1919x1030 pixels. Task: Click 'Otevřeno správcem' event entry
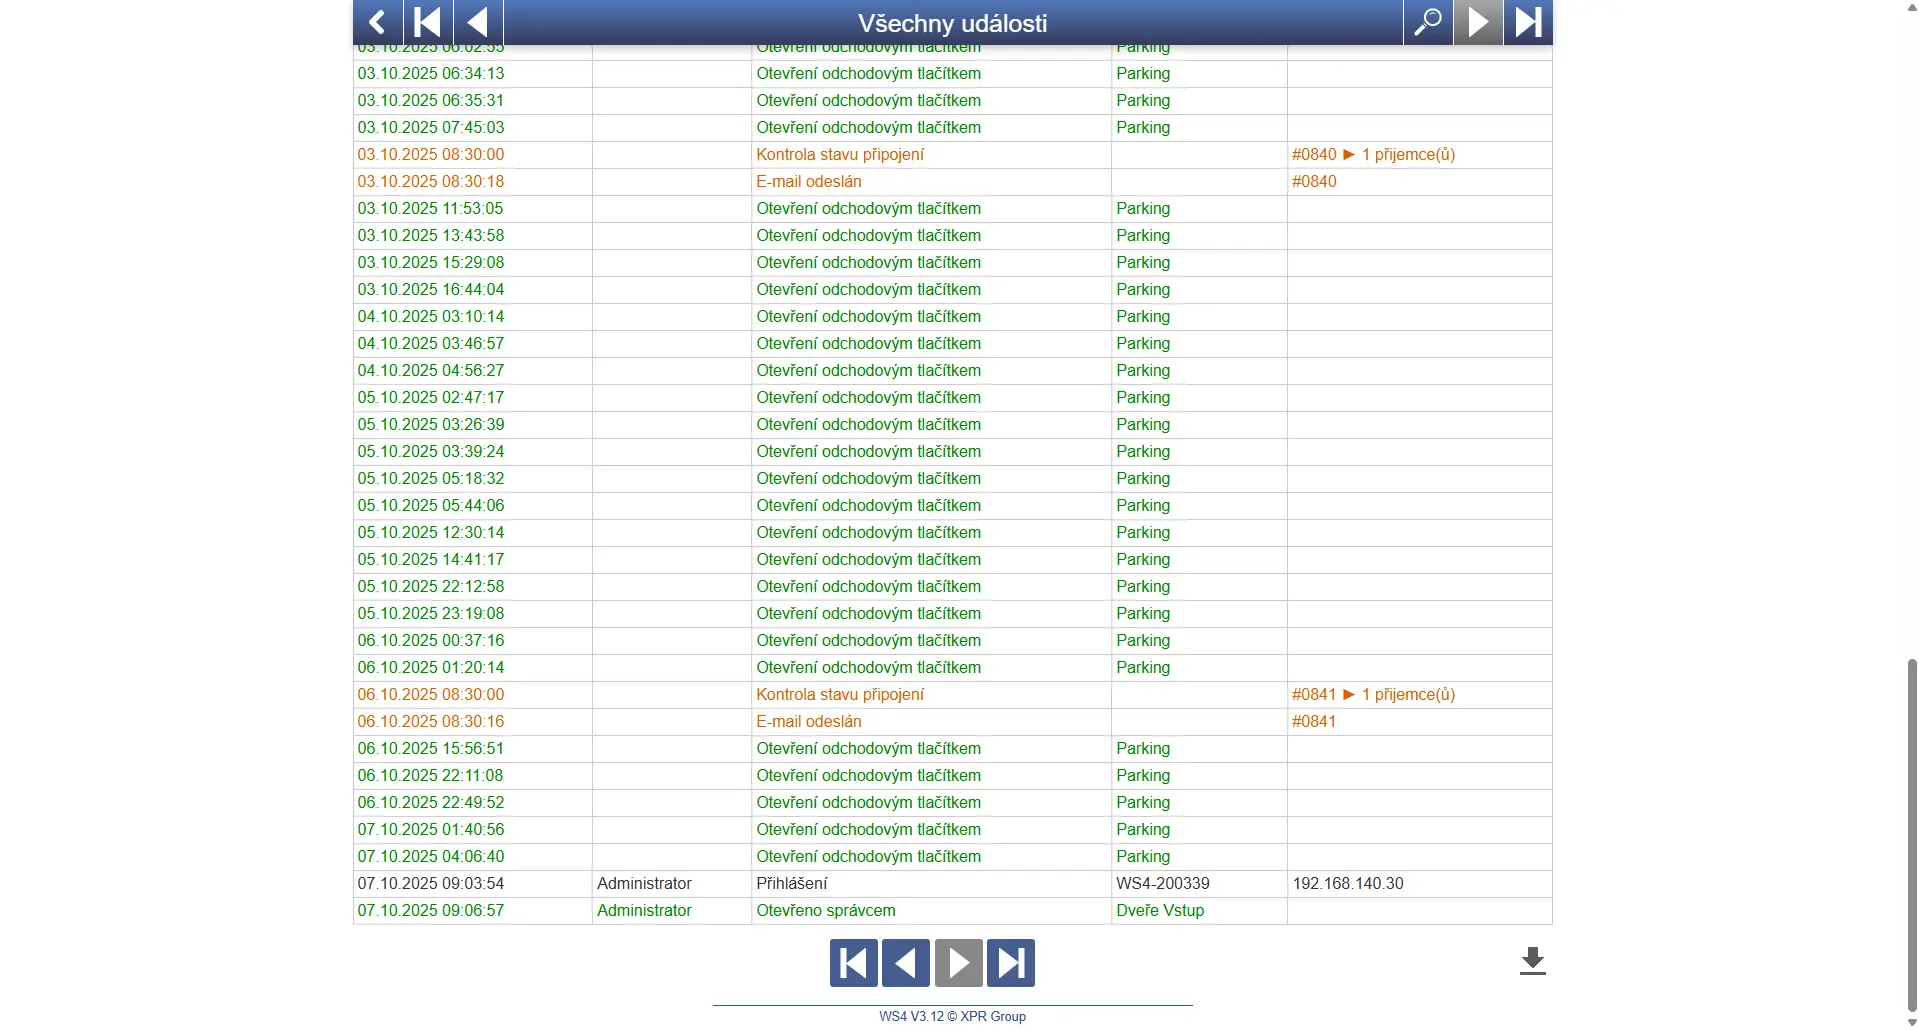pyautogui.click(x=826, y=911)
